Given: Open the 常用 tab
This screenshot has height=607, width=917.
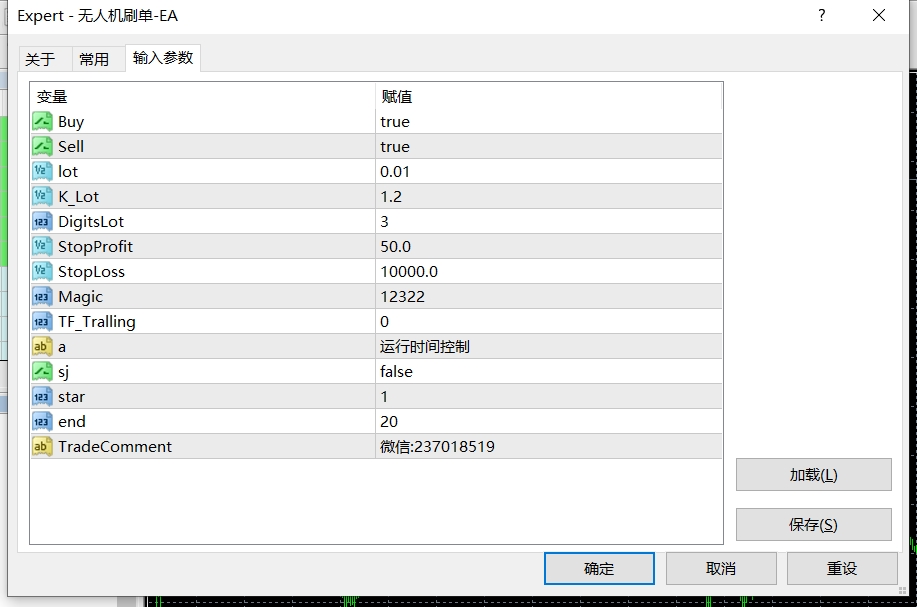Looking at the screenshot, I should 94,59.
